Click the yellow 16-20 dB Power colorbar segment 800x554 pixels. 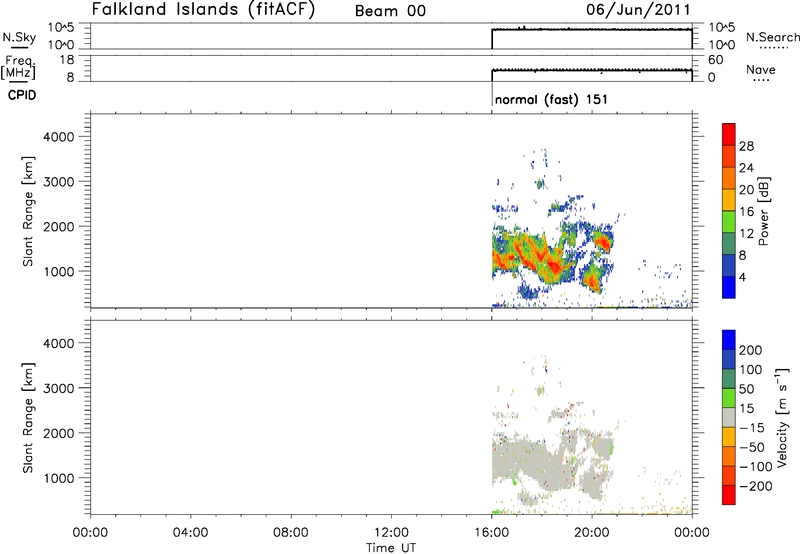(729, 200)
